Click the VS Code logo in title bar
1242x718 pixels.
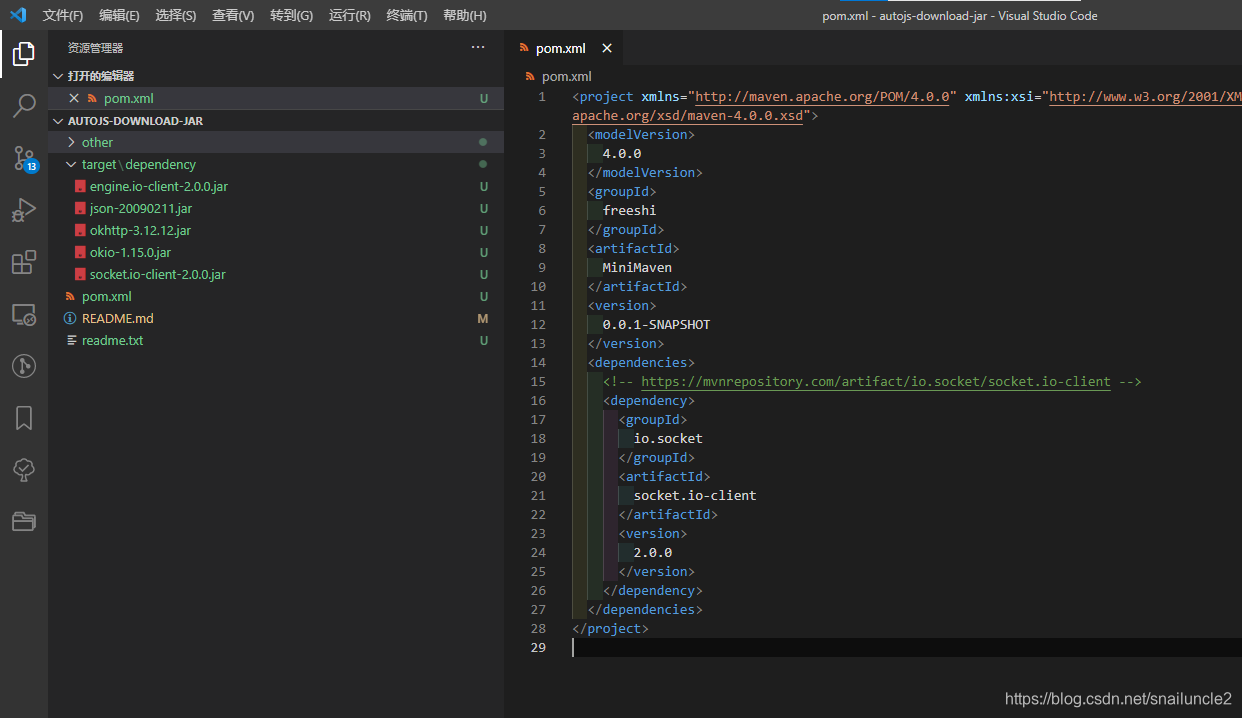tap(17, 15)
